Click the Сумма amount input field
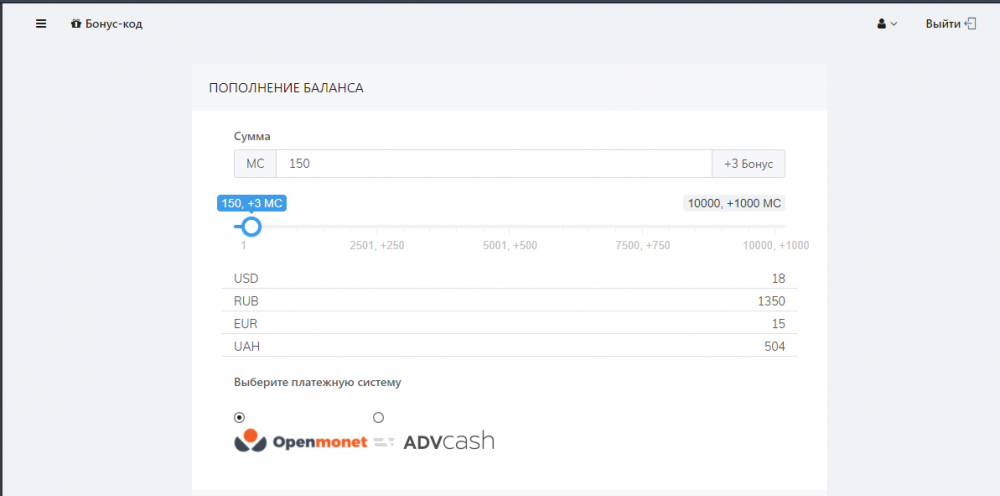1000x496 pixels. click(493, 163)
